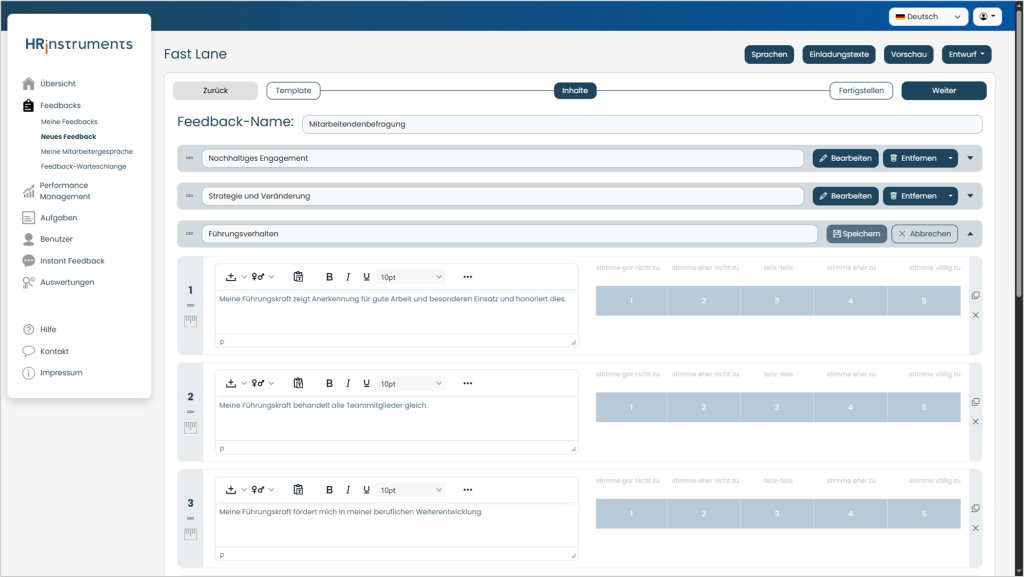
Task: Open the Entwurf status dropdown
Action: (x=966, y=54)
